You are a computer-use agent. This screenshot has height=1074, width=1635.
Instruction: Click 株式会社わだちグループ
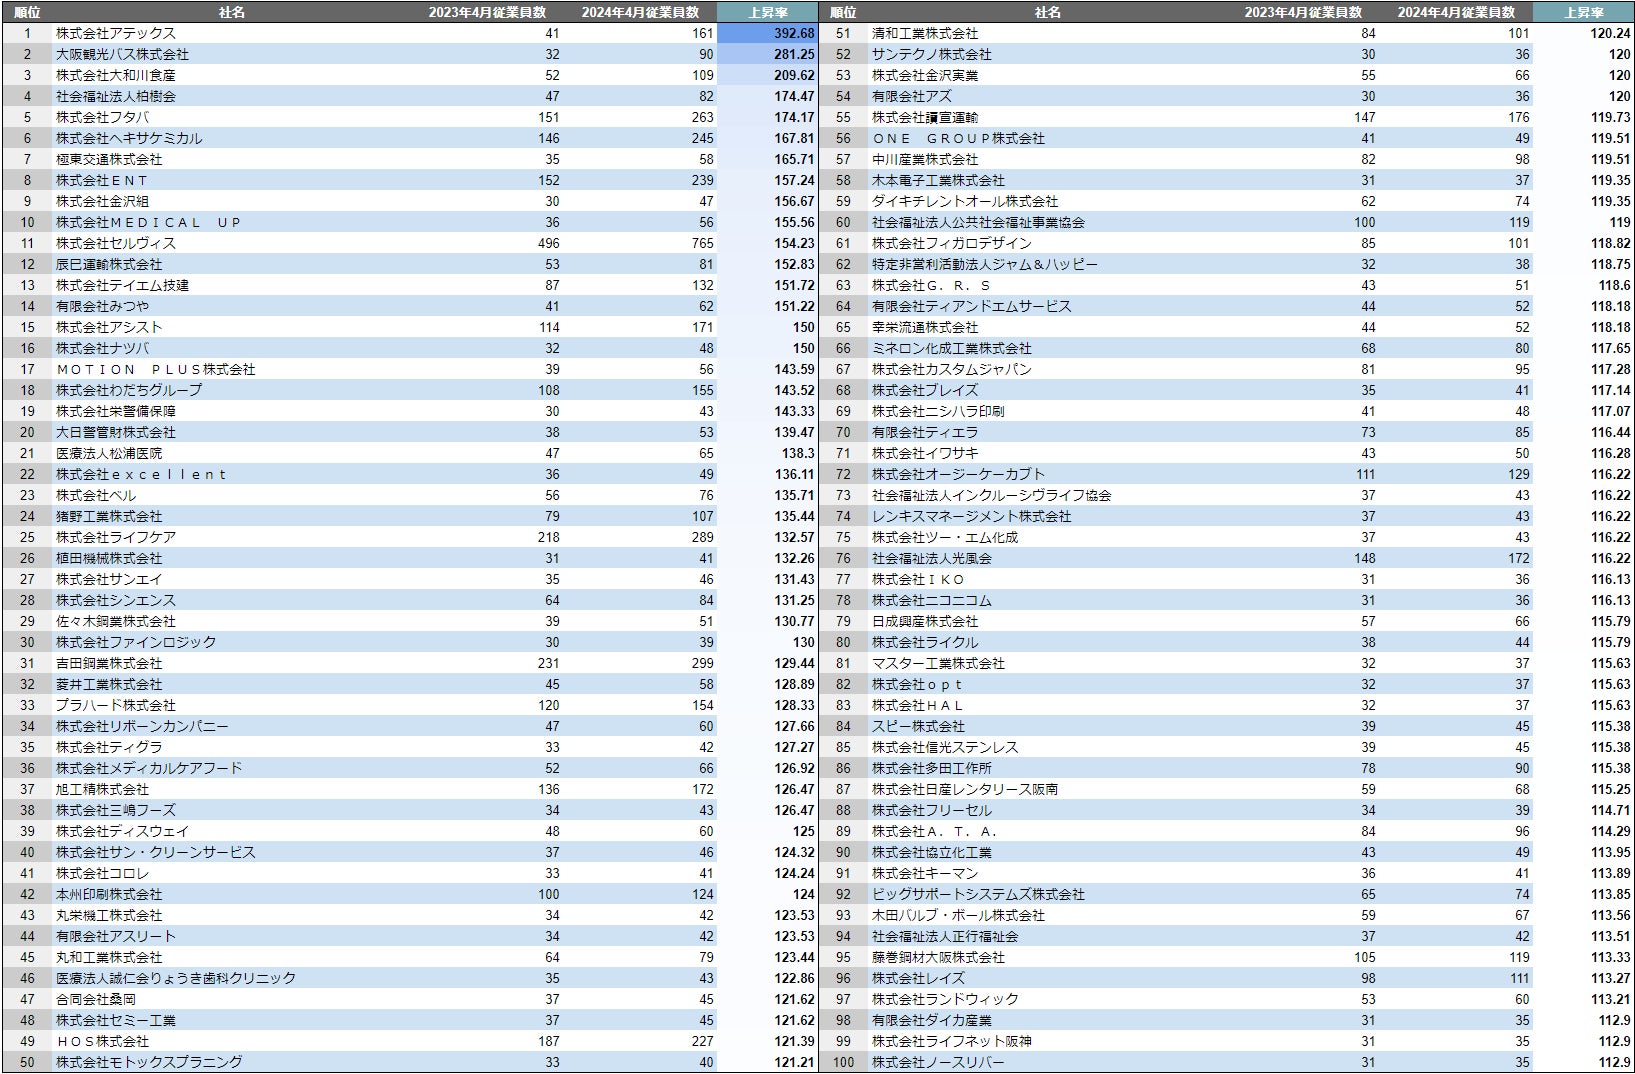(129, 390)
